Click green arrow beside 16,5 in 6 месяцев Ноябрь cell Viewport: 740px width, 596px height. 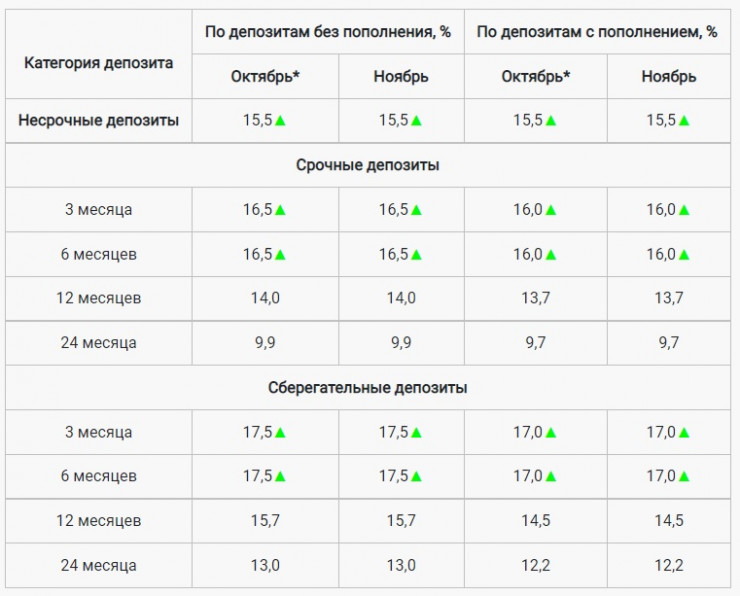coord(416,255)
